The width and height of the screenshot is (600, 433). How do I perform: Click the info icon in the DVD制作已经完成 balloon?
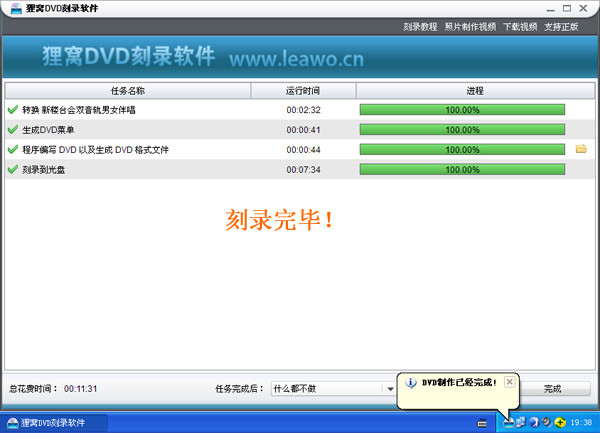tap(411, 383)
